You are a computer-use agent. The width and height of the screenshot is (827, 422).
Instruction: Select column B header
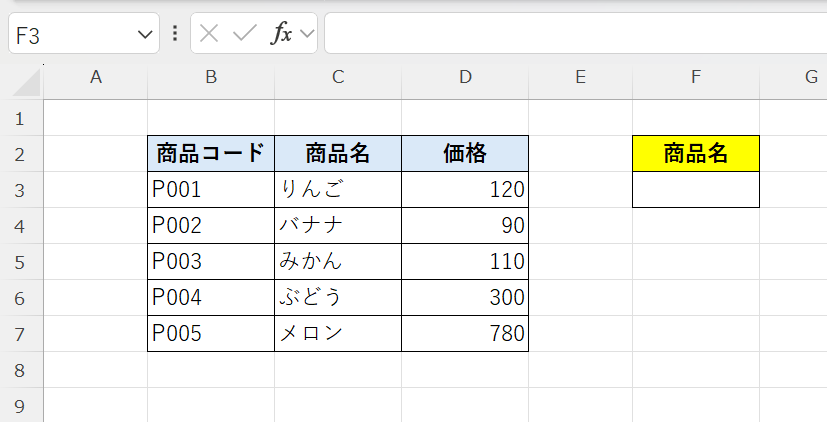(211, 78)
